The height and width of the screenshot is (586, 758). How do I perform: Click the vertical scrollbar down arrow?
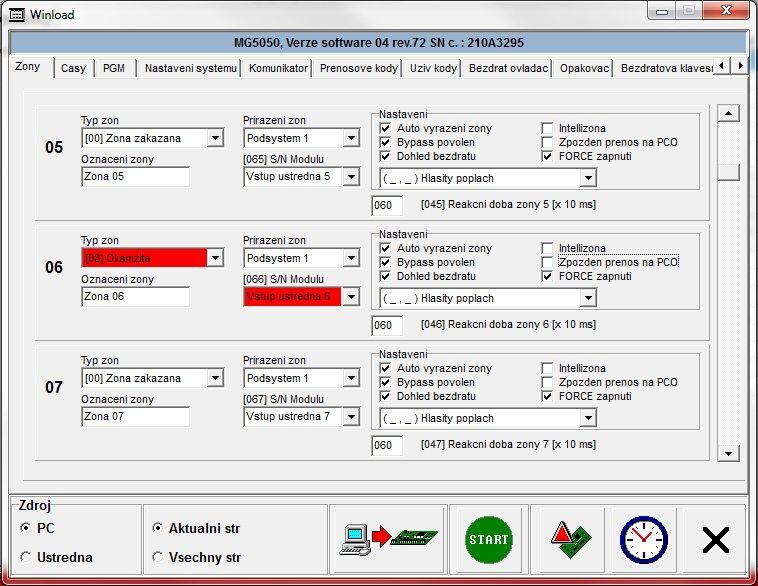(x=728, y=453)
